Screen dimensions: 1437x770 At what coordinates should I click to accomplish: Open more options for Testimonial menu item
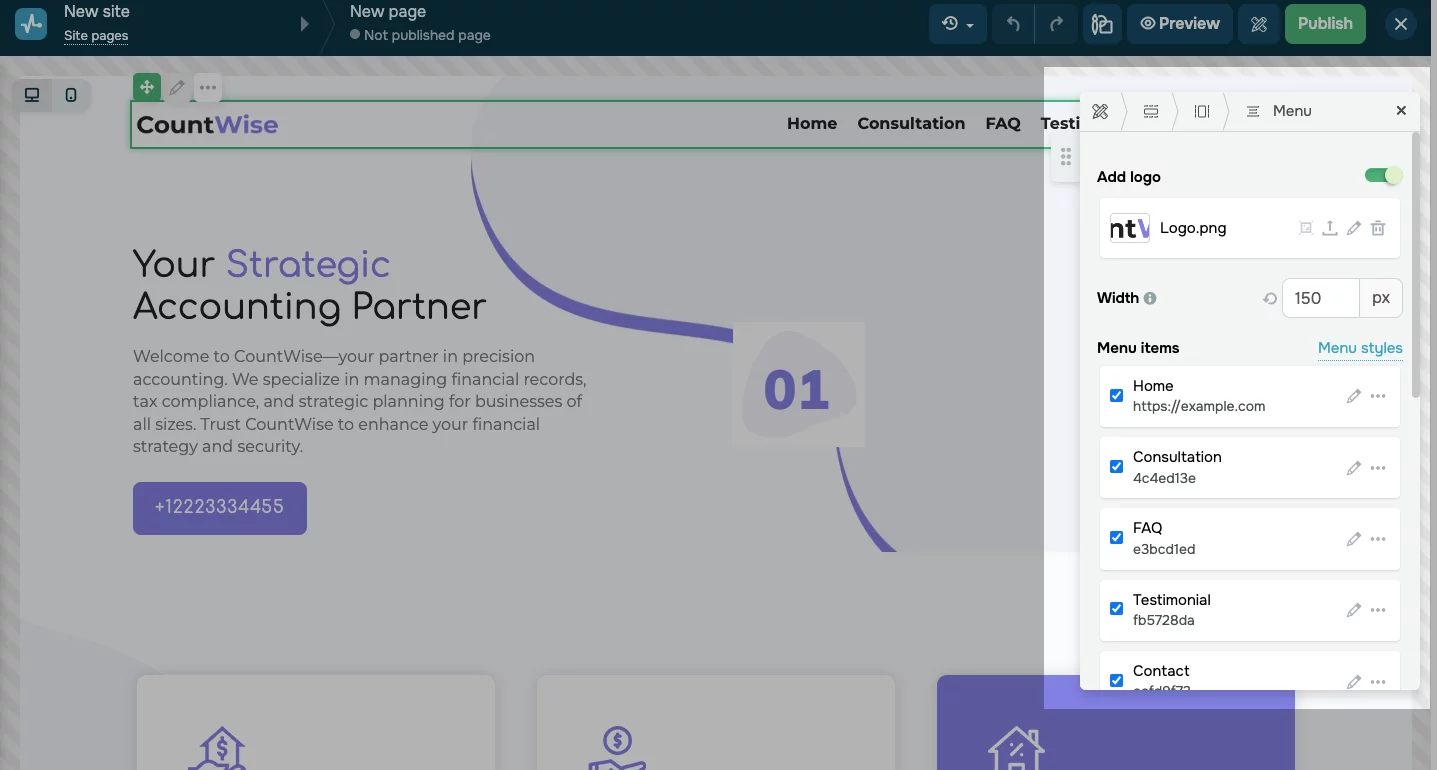[x=1378, y=609]
